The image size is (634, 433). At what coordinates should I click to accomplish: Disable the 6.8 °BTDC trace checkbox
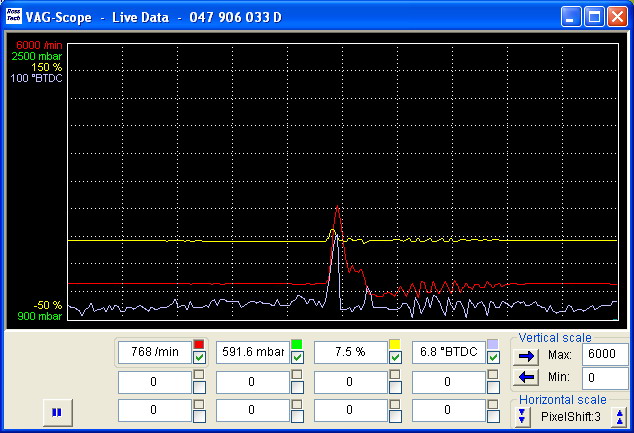[x=493, y=357]
